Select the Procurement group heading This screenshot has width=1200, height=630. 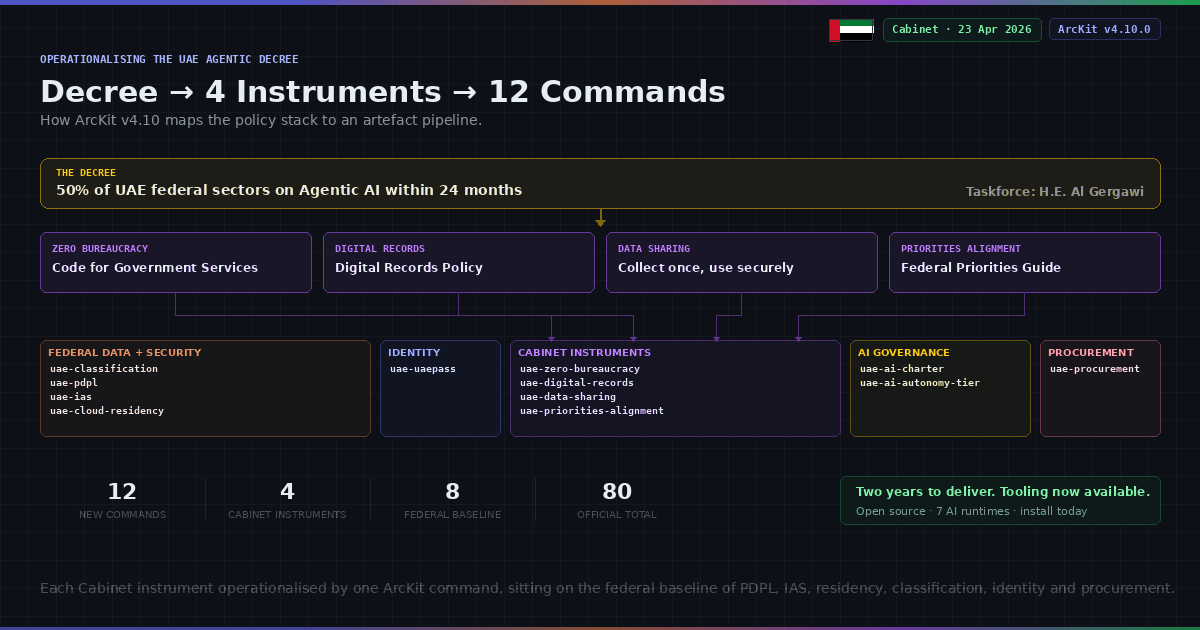[1091, 353]
